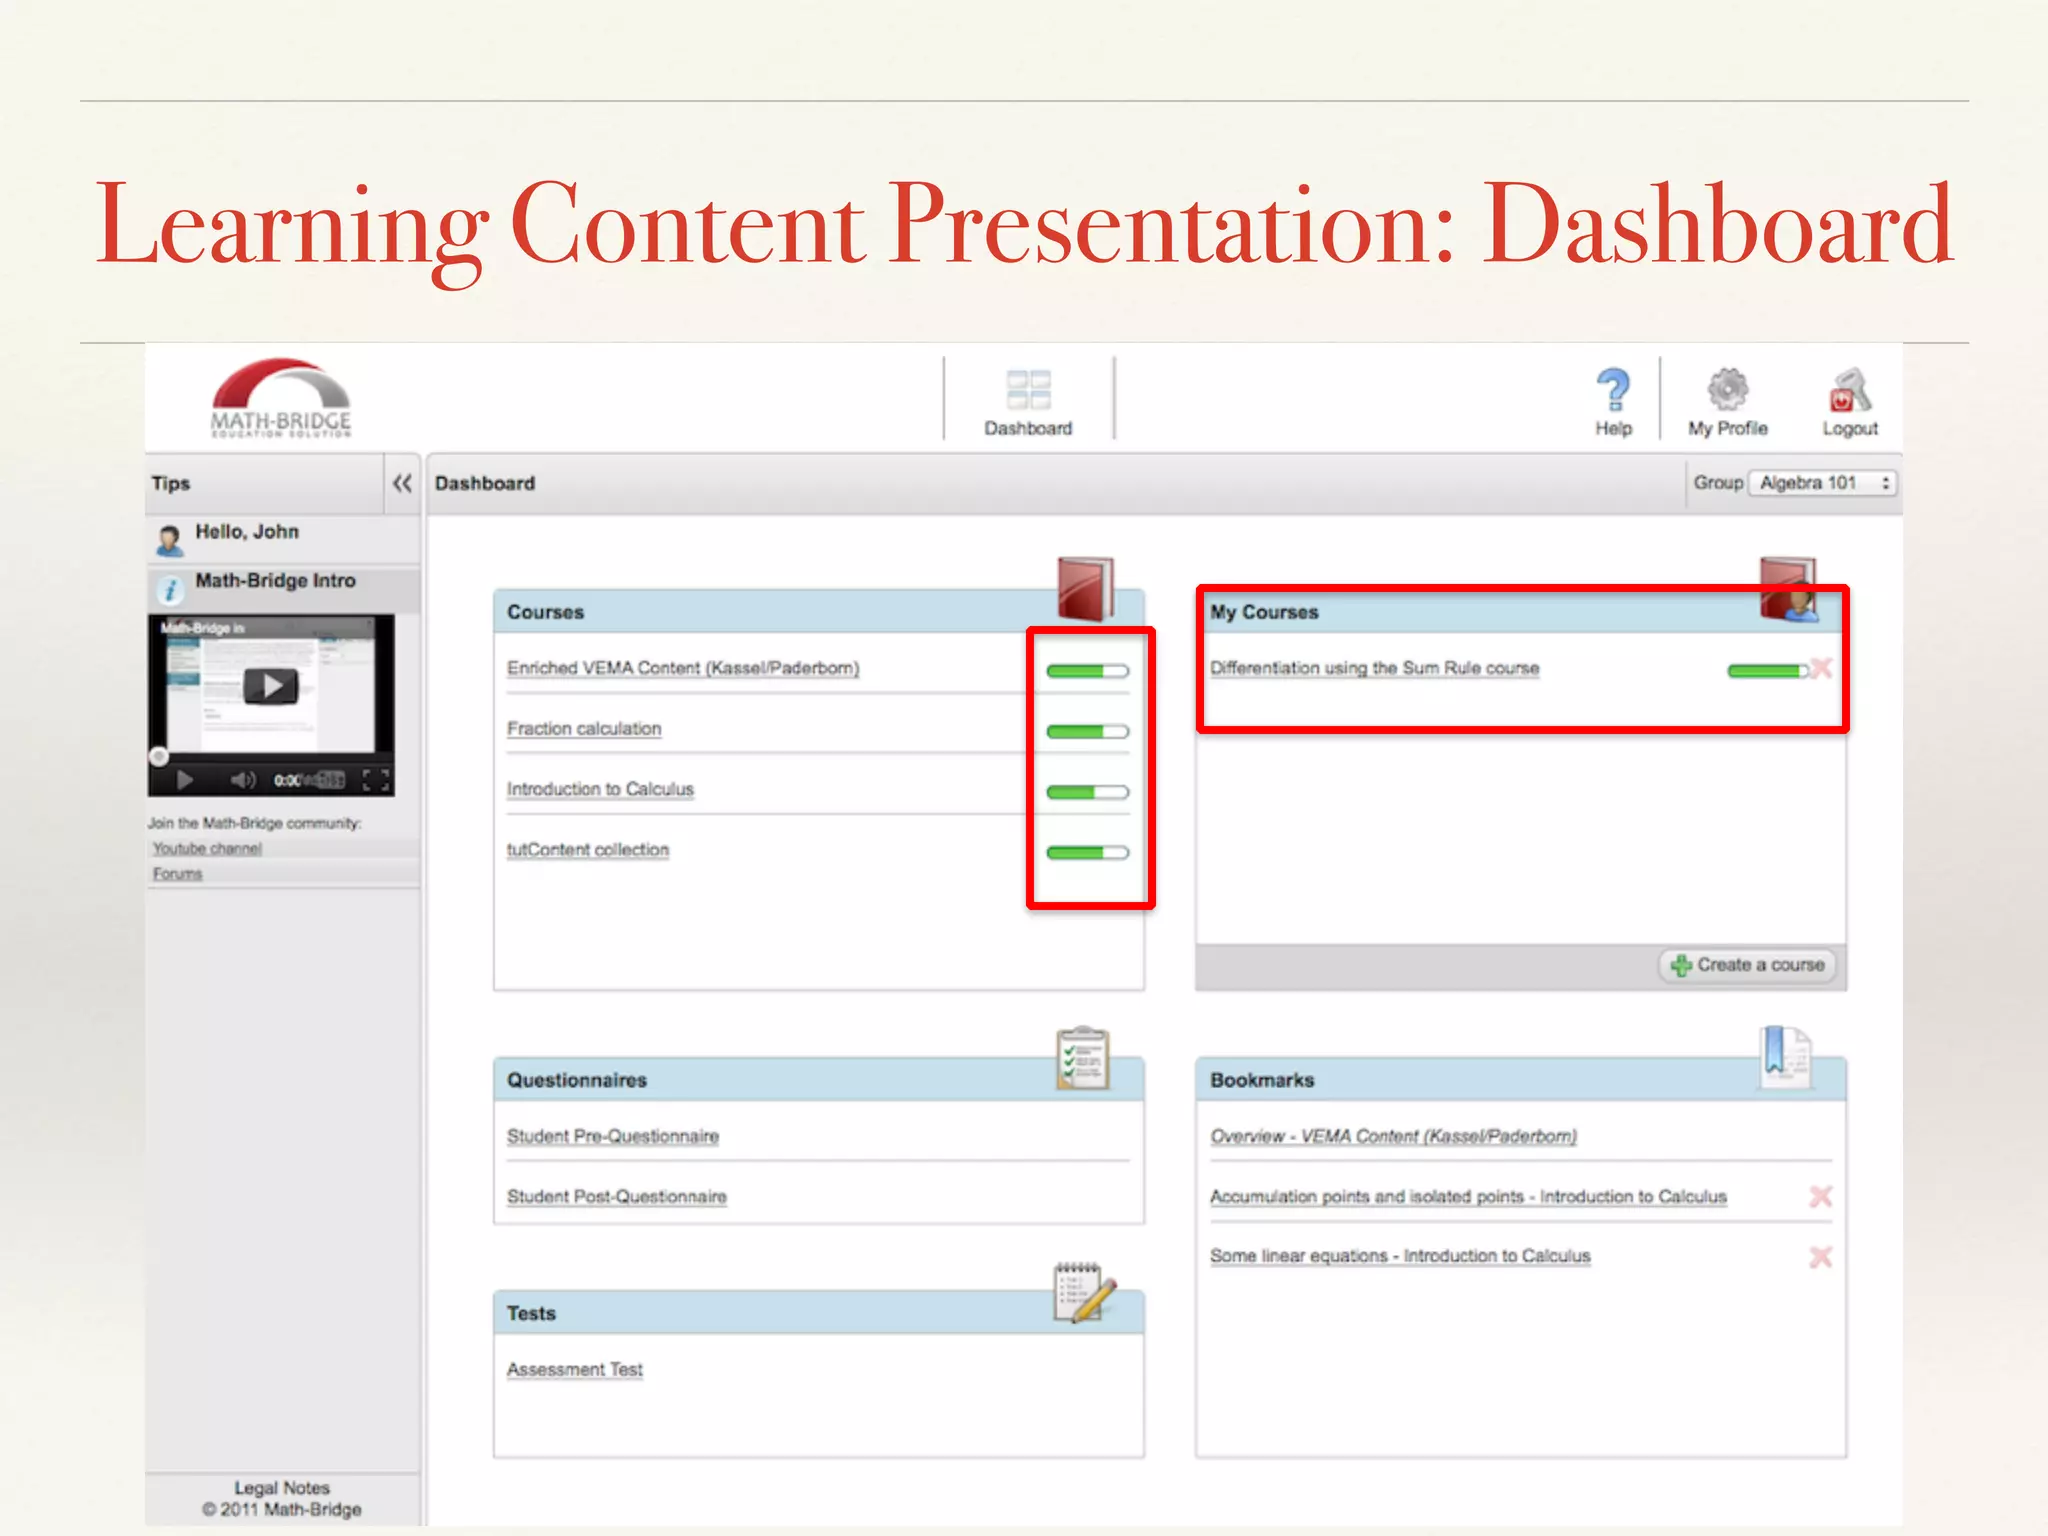This screenshot has width=2048, height=1536.
Task: Collapse the Tips side panel
Action: 402,484
